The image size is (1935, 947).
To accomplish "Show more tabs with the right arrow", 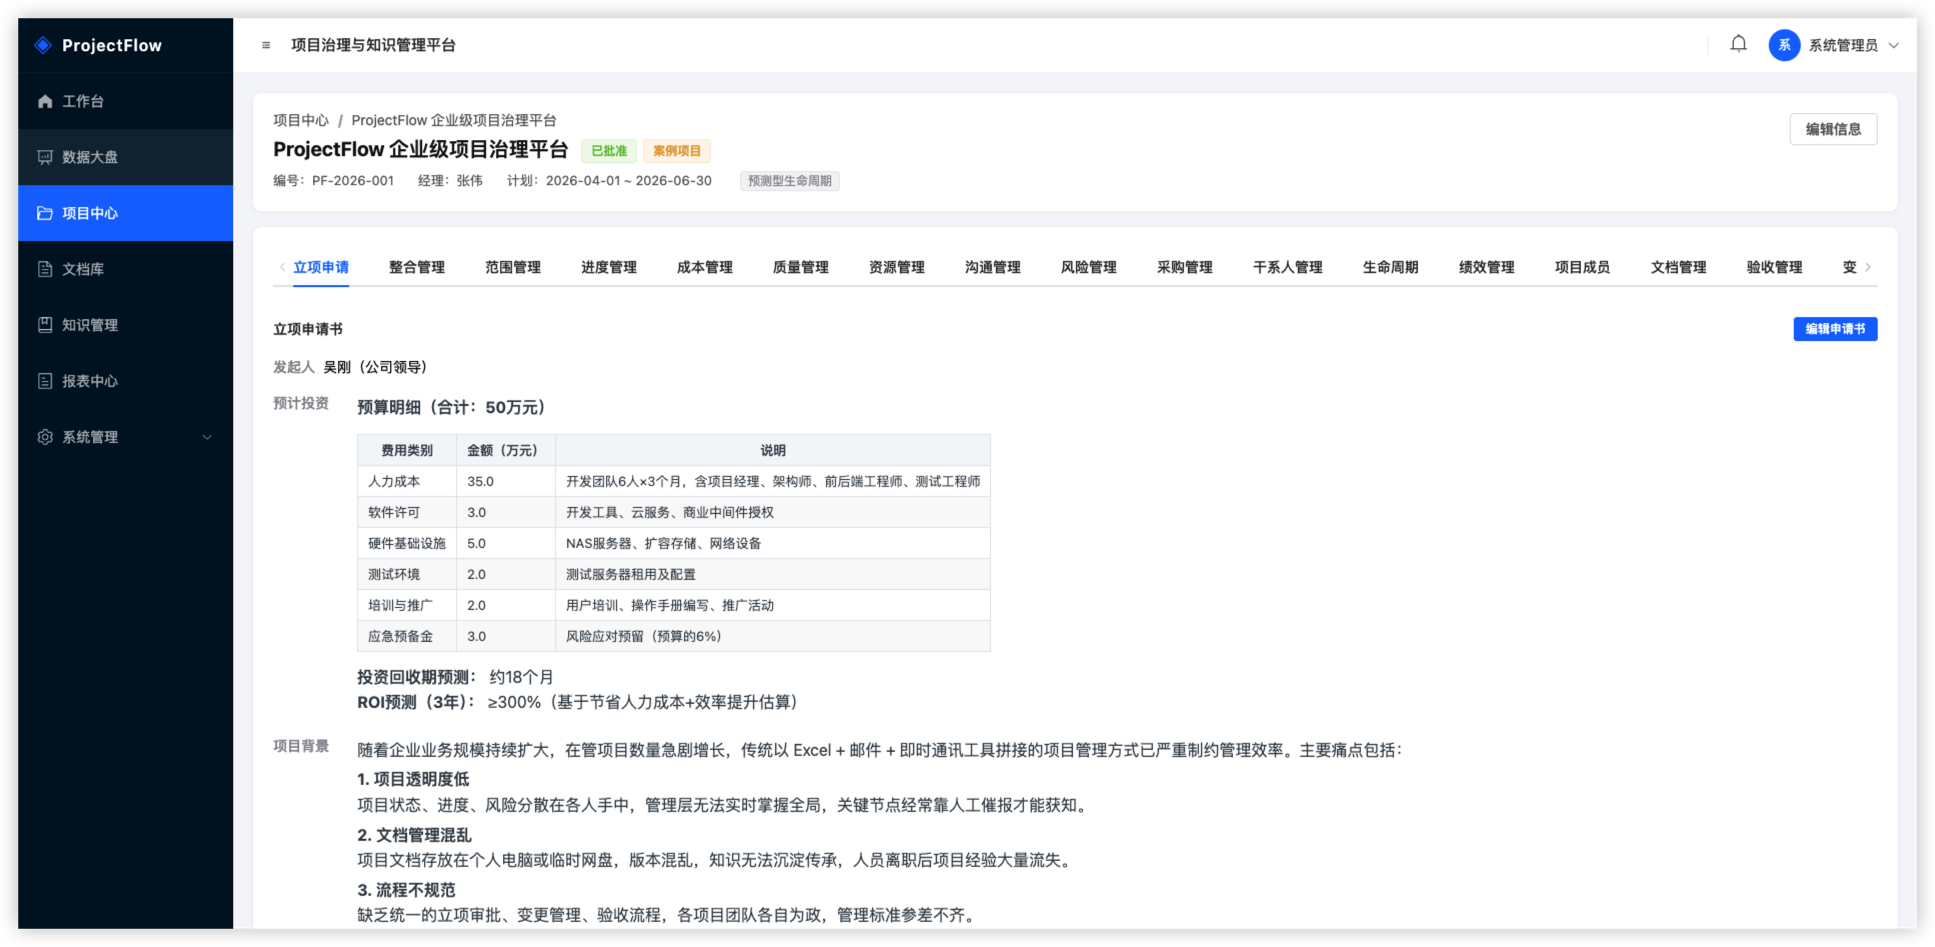I will coord(1867,267).
